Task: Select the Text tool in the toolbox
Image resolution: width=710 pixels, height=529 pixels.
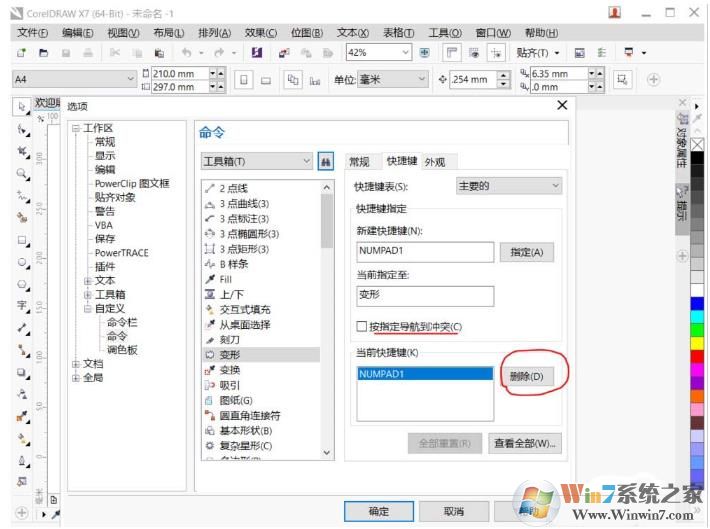Action: 23,306
